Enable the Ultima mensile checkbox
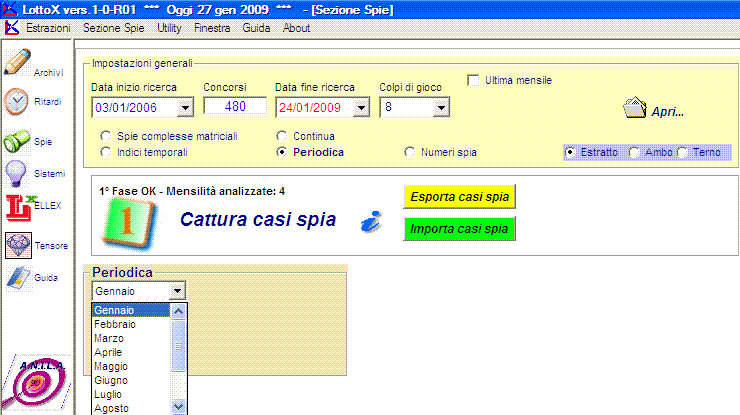The image size is (740, 415). (473, 80)
